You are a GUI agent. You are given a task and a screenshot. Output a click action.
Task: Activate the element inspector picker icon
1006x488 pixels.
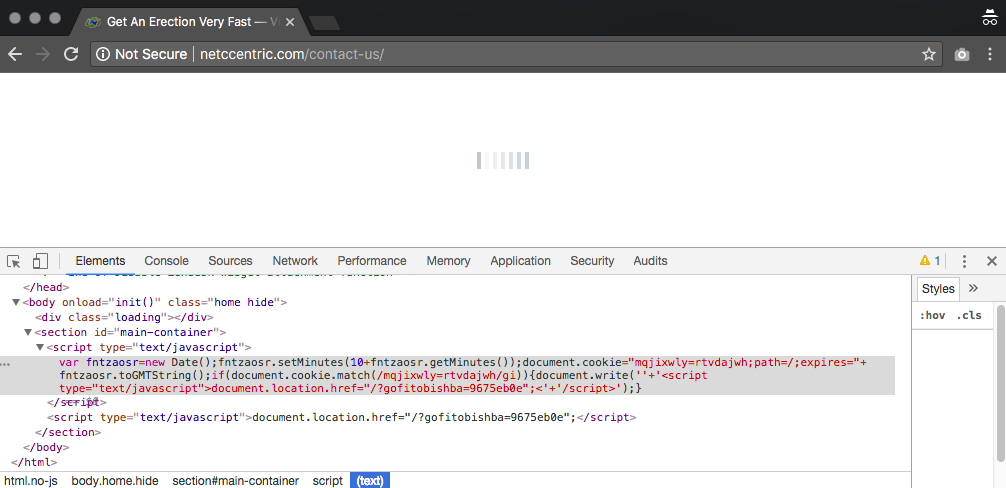point(13,261)
